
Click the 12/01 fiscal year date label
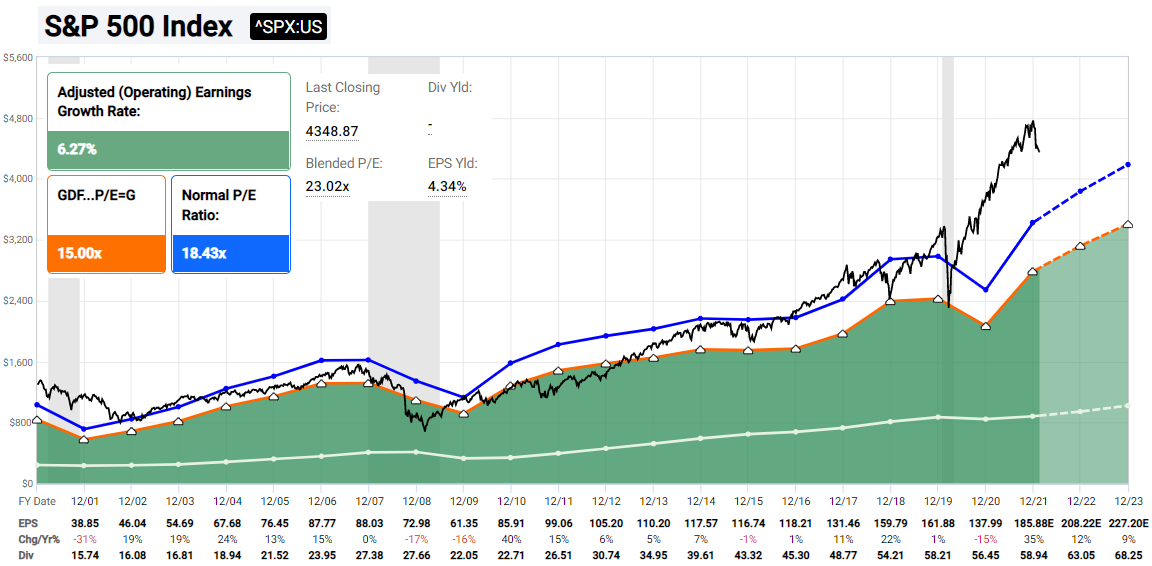84,499
